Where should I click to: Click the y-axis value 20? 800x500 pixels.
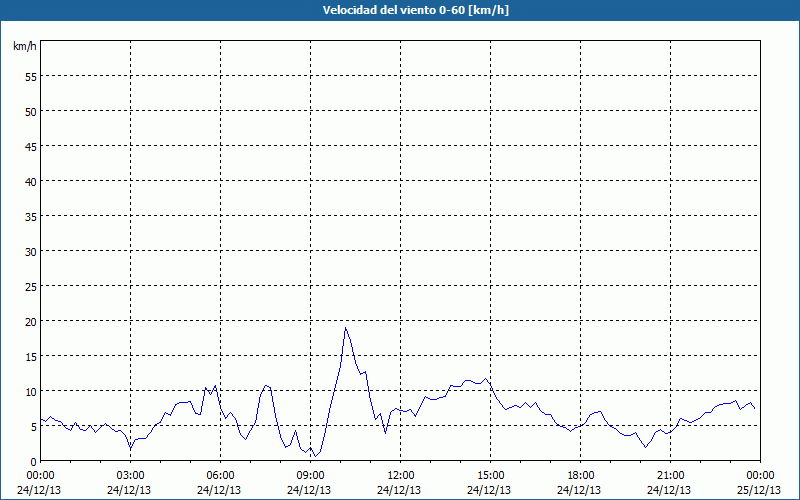click(31, 321)
